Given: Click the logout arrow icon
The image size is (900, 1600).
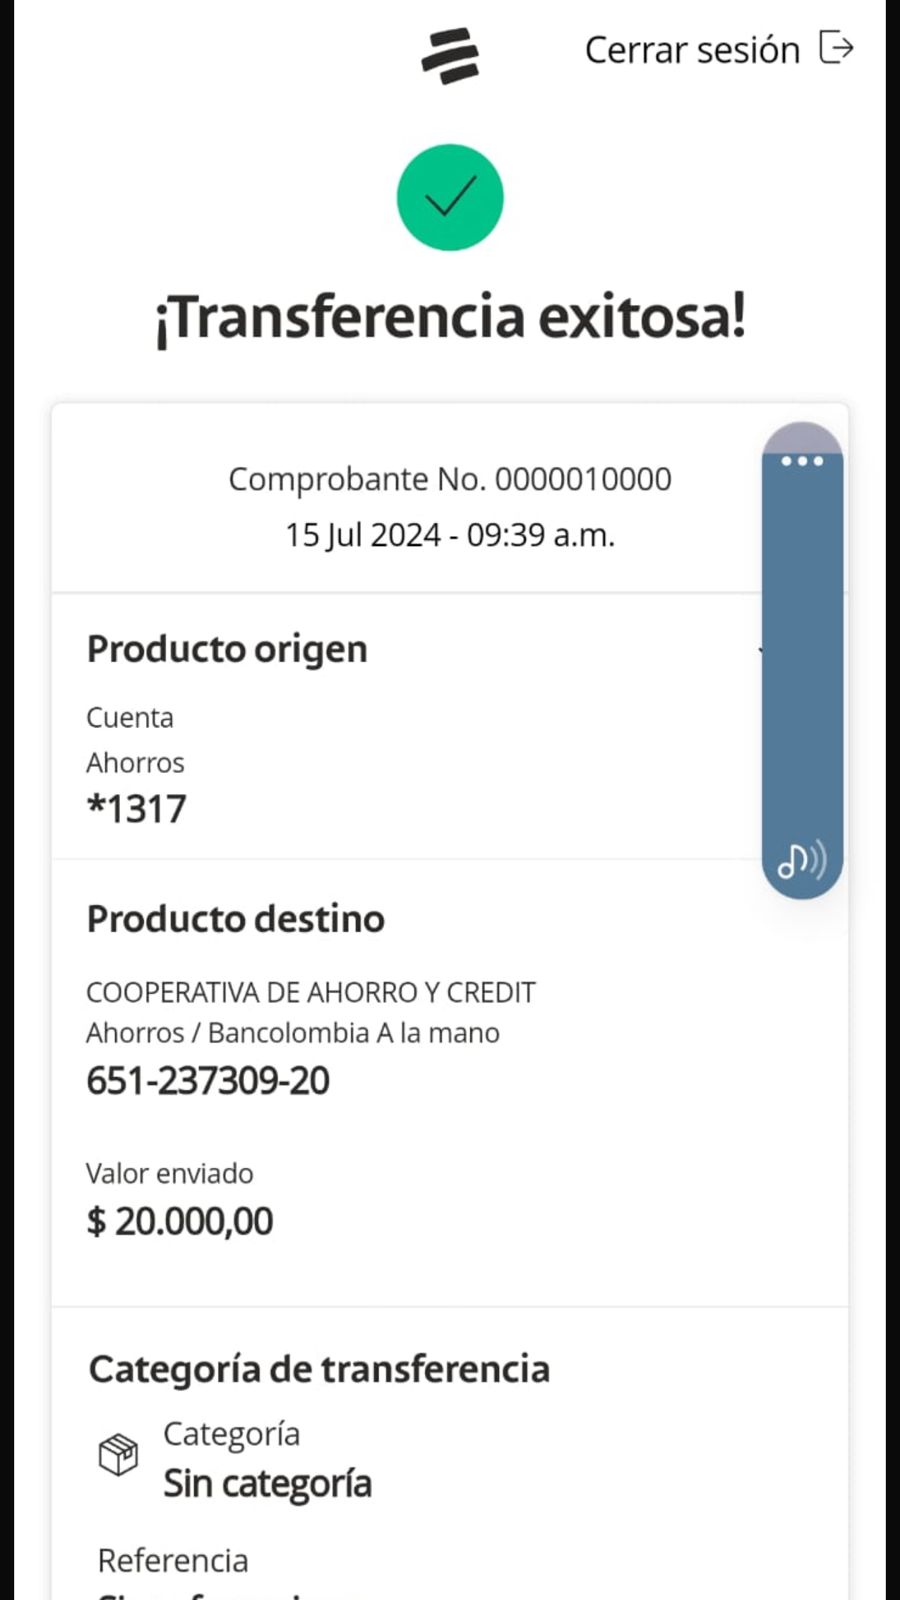Looking at the screenshot, I should pyautogui.click(x=836, y=47).
